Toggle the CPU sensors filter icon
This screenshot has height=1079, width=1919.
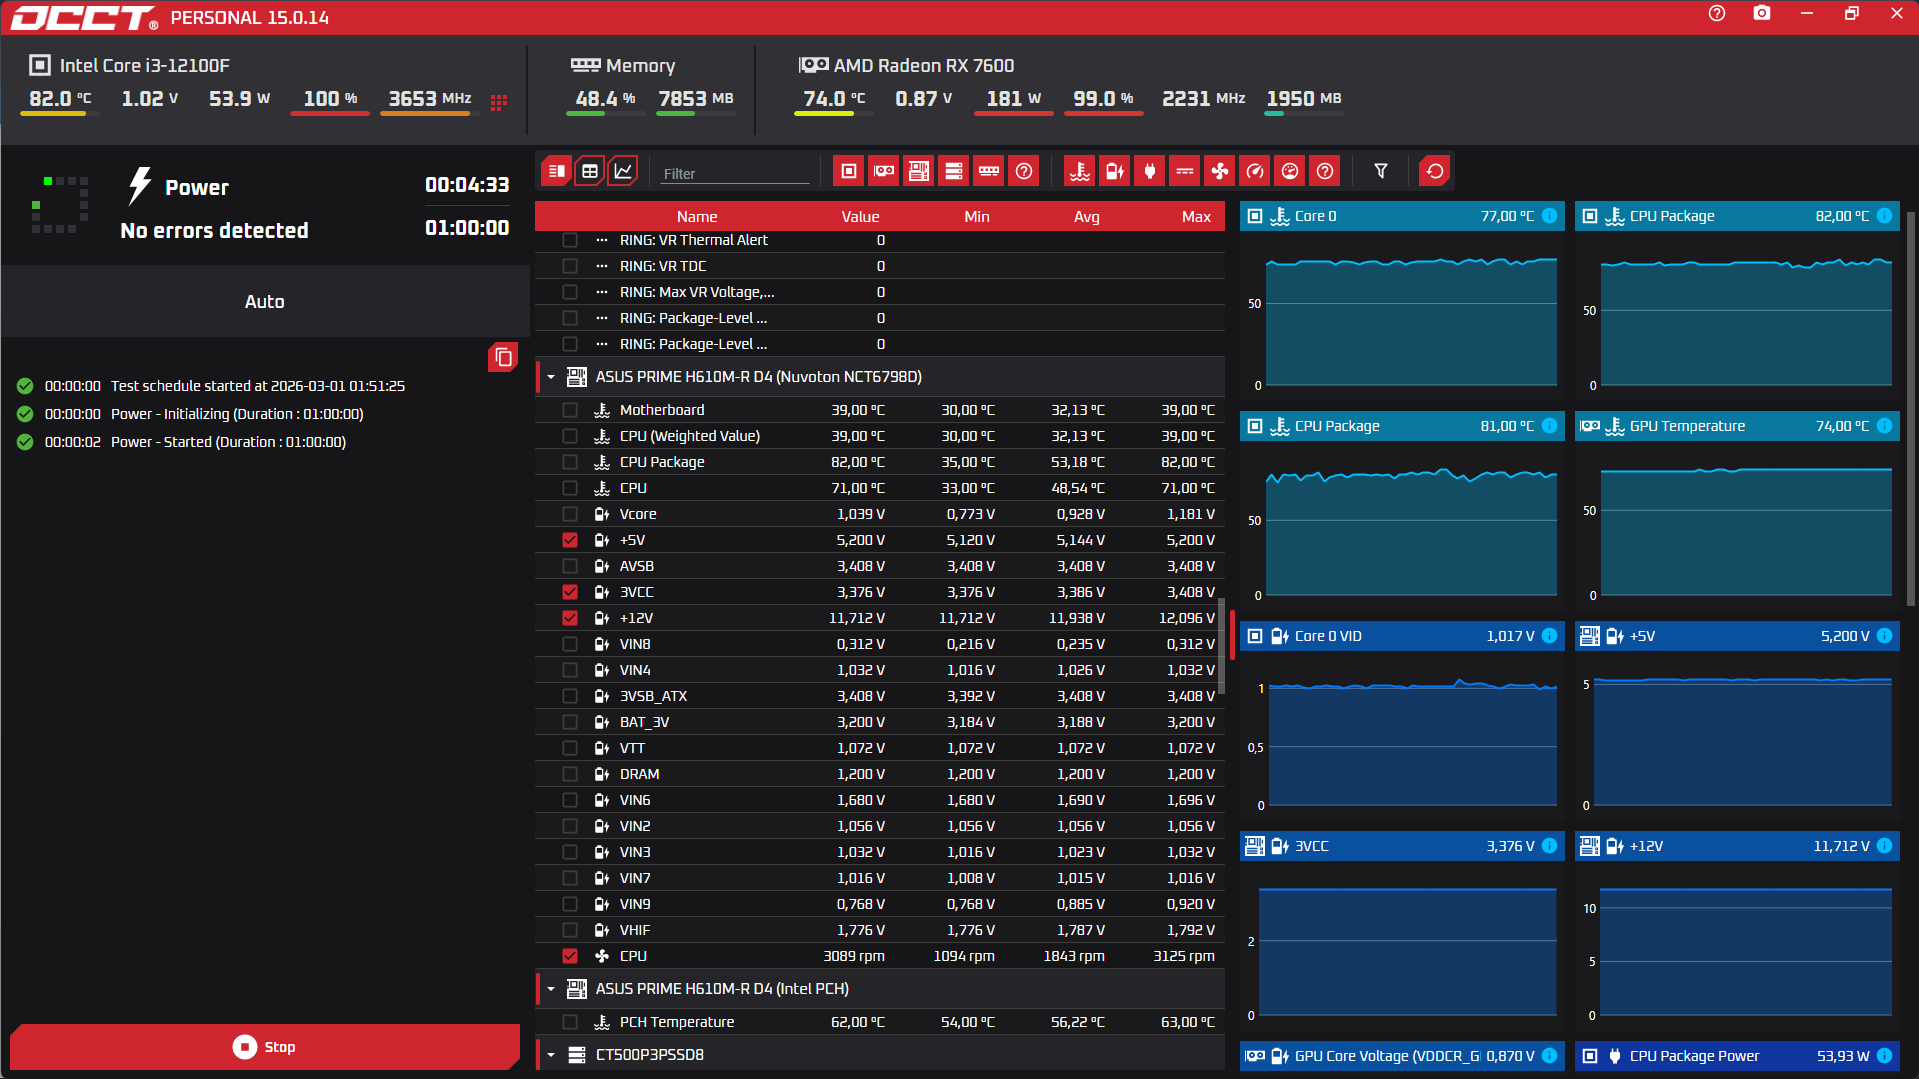coord(849,171)
